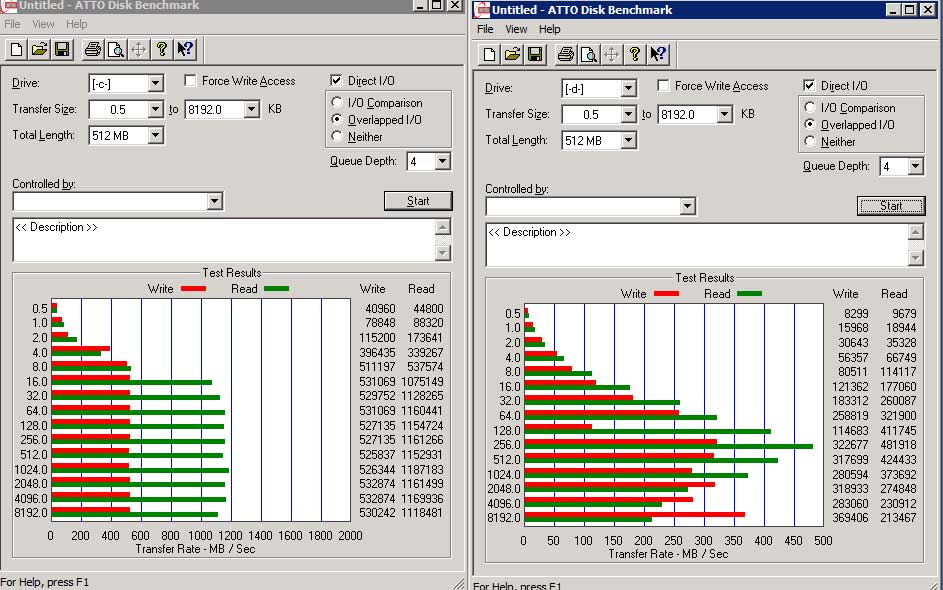Viewport: 943px width, 590px height.
Task: Toggle Direct I/O checkbox in right window
Action: coord(809,86)
